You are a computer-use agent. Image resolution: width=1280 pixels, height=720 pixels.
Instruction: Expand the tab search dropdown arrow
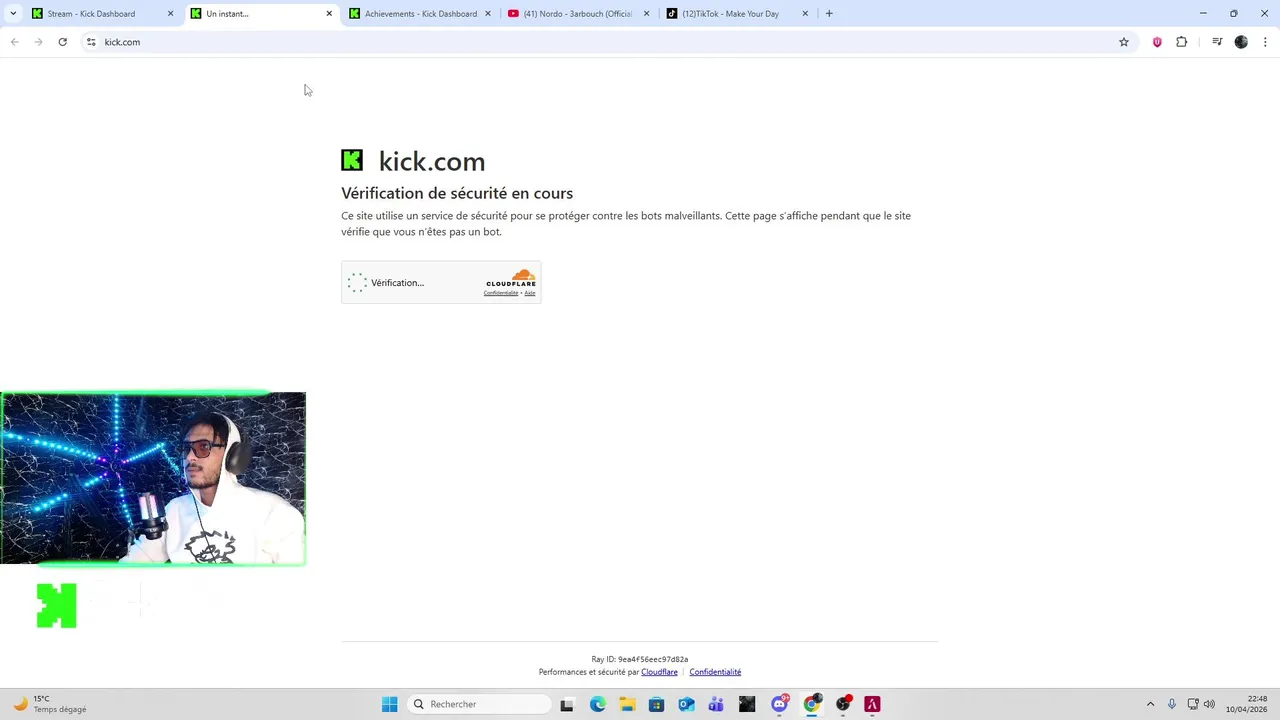(x=13, y=14)
